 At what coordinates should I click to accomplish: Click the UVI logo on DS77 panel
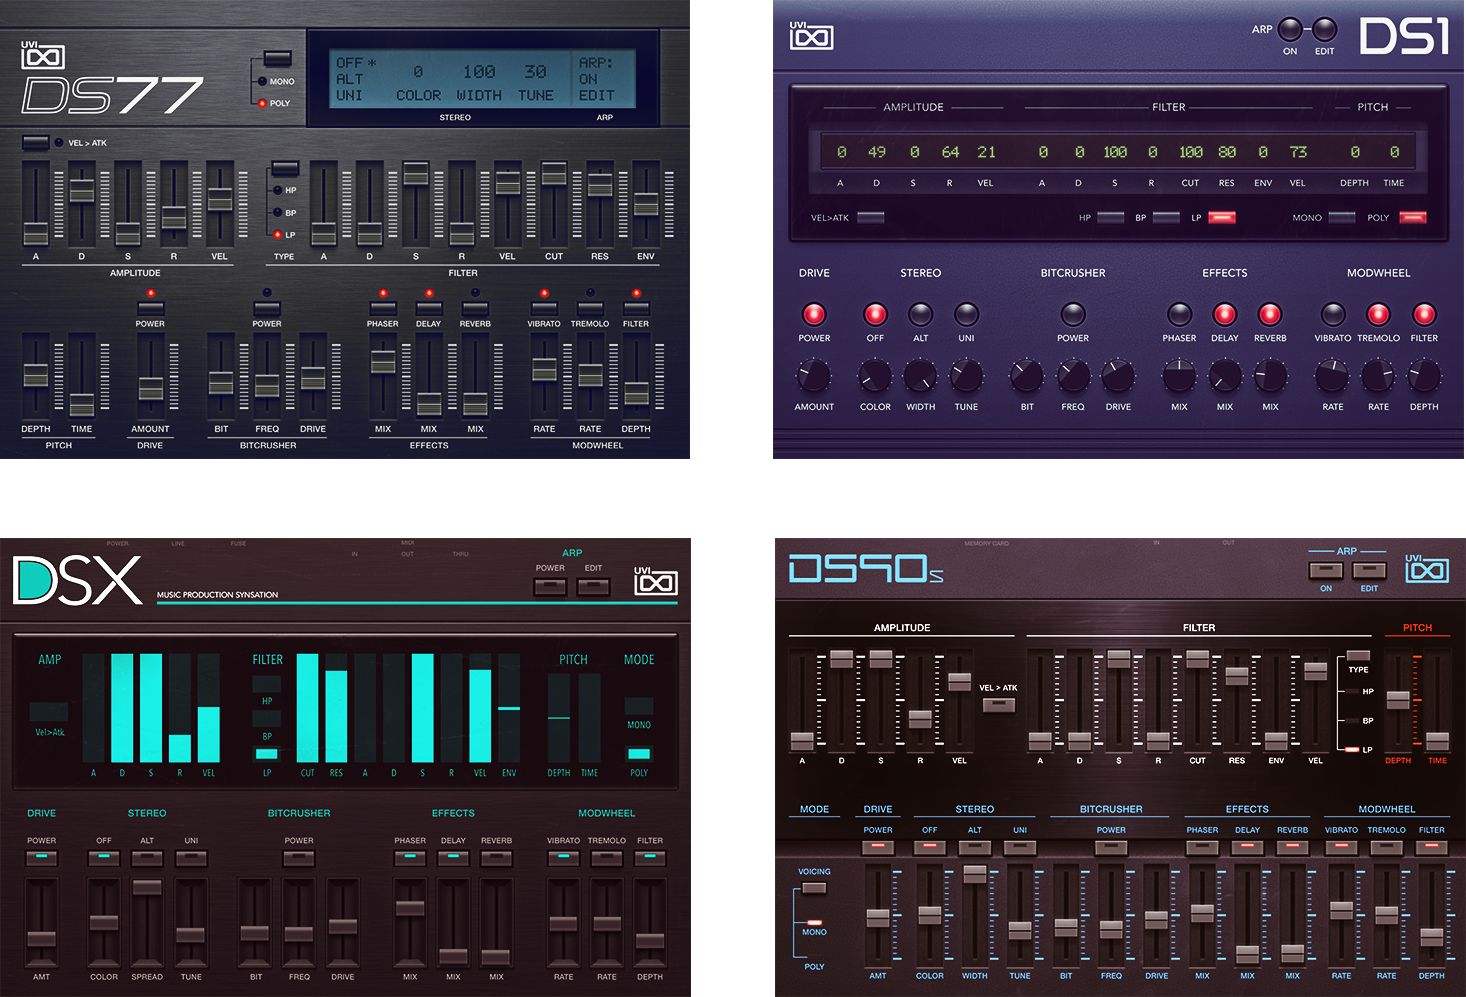43,56
